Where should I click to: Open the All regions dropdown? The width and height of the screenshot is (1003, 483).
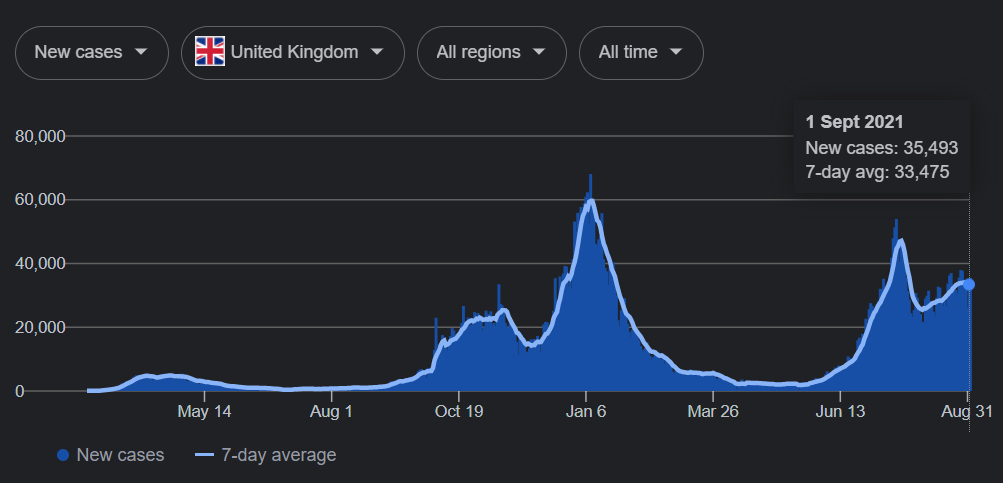click(x=491, y=52)
